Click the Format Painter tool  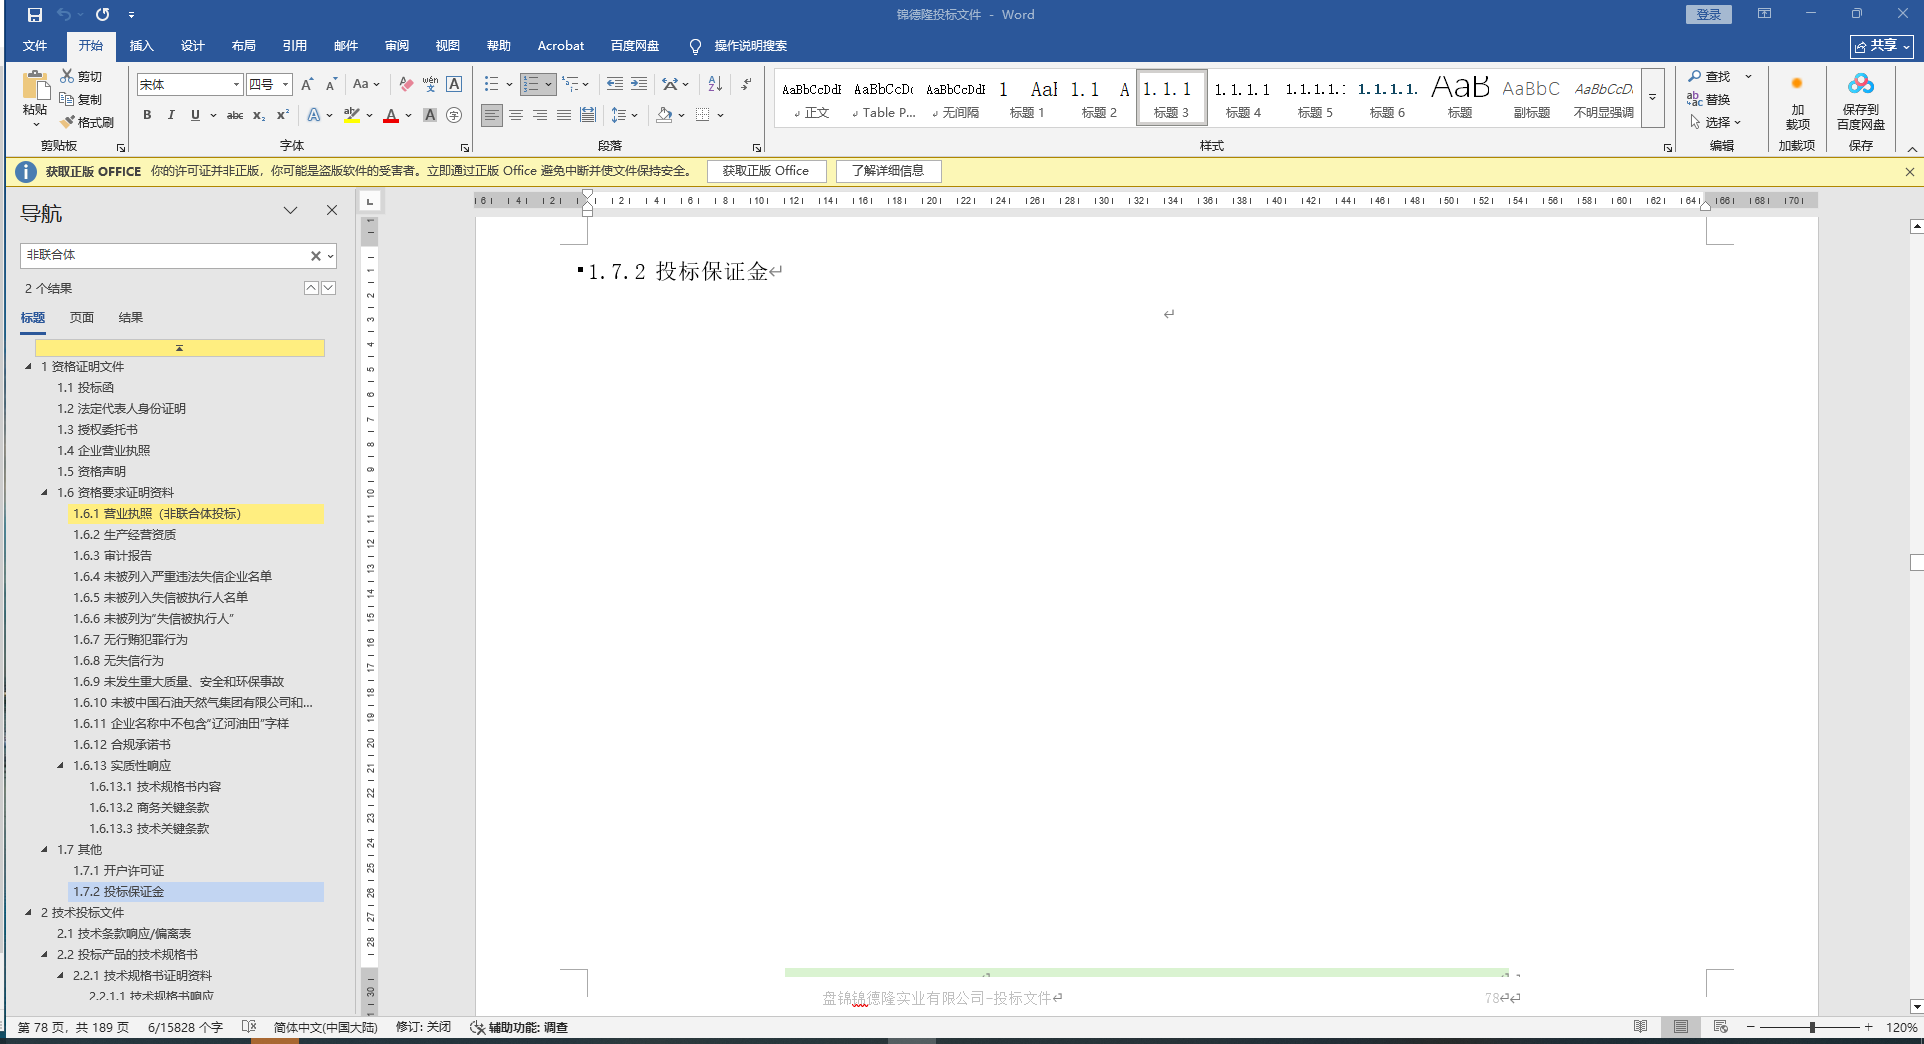coord(87,122)
